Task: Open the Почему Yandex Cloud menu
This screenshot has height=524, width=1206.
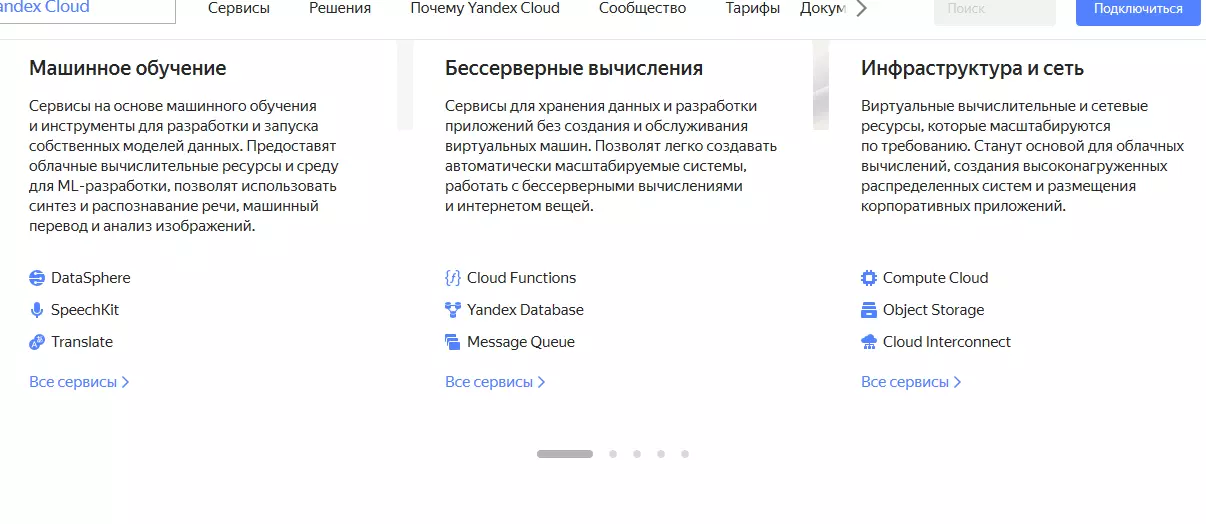Action: [485, 8]
